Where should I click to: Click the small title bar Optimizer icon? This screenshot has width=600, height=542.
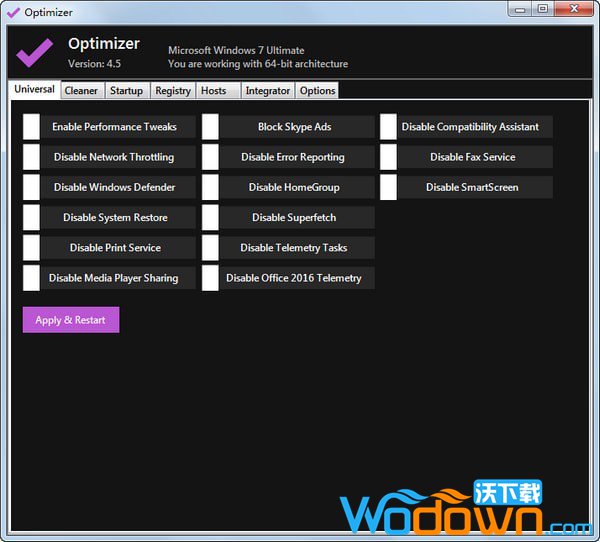coord(13,13)
